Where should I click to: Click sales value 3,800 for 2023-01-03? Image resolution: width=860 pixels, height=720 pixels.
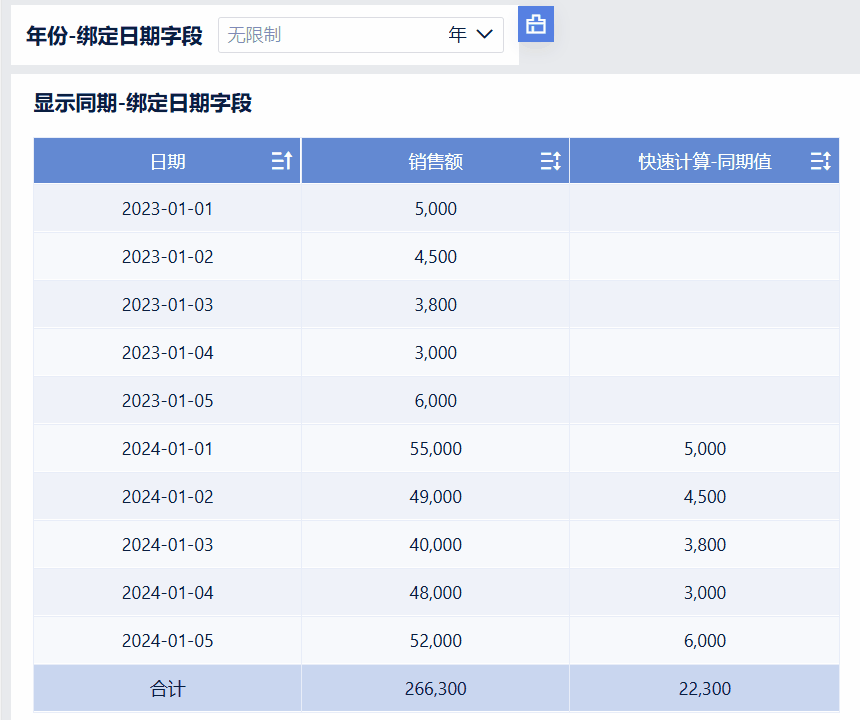tap(435, 304)
